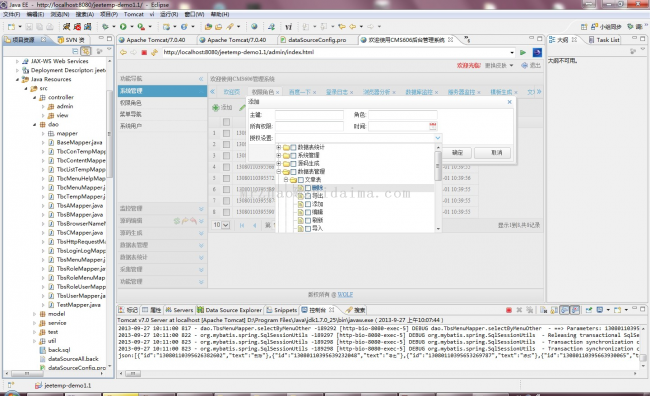The width and height of the screenshot is (650, 396).
Task: Click the calendar icon in the 时间 field
Action: [x=433, y=126]
